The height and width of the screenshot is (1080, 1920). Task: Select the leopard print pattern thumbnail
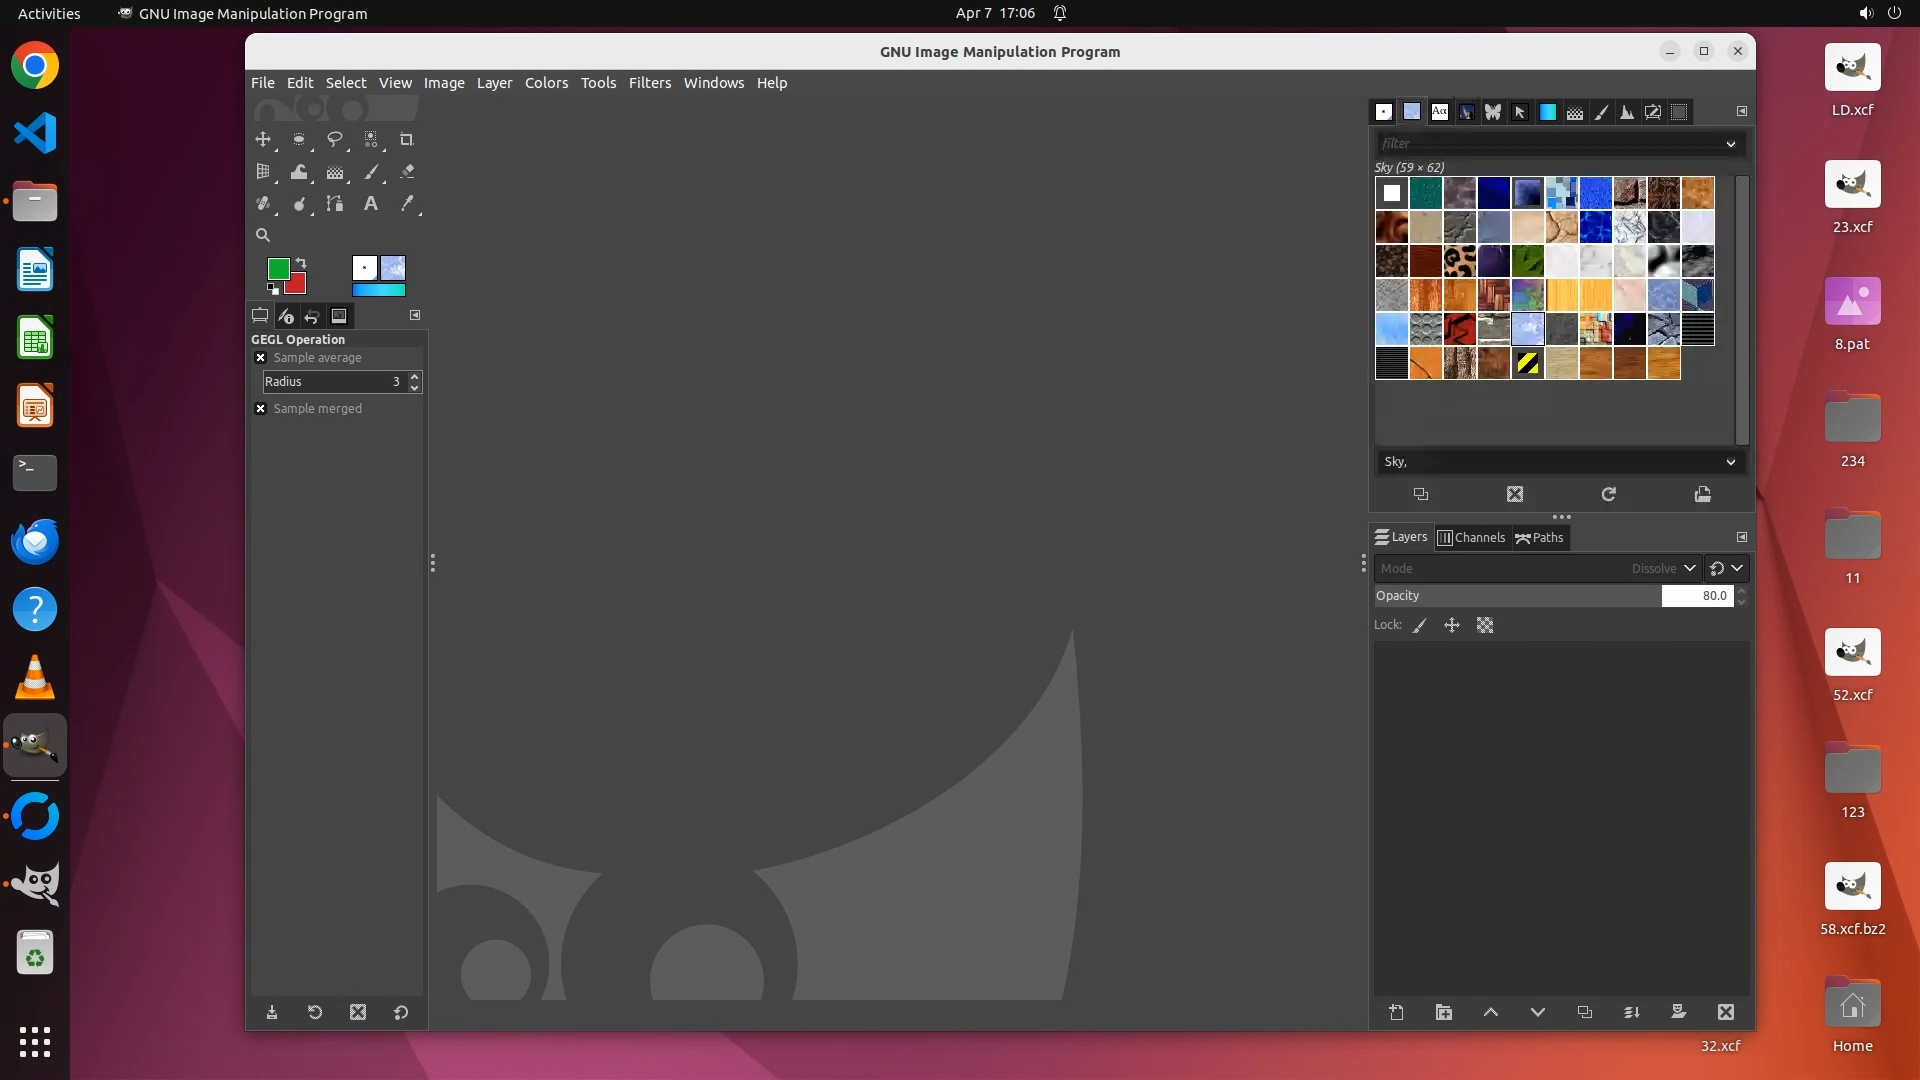tap(1459, 261)
